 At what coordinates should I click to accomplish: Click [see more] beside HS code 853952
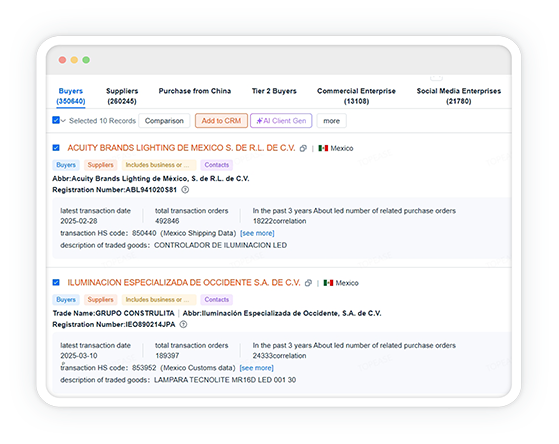[x=257, y=368]
